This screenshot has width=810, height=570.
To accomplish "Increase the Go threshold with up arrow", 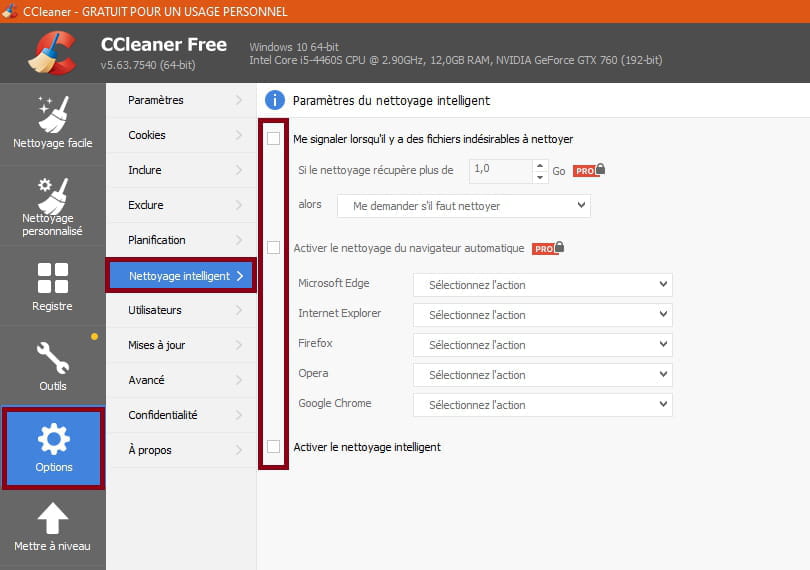I will pyautogui.click(x=540, y=165).
